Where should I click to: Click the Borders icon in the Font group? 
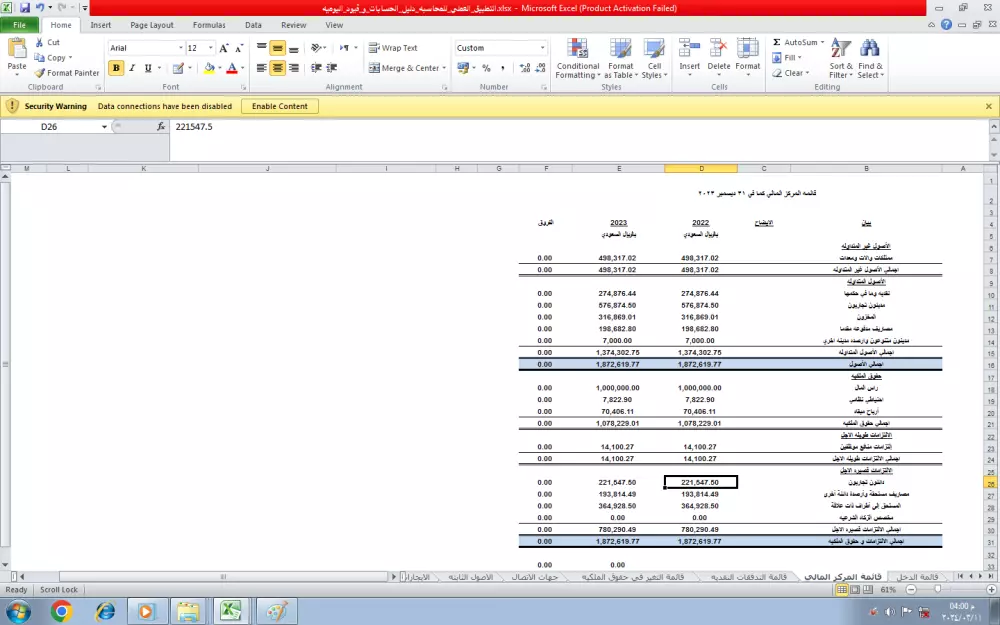coord(178,68)
